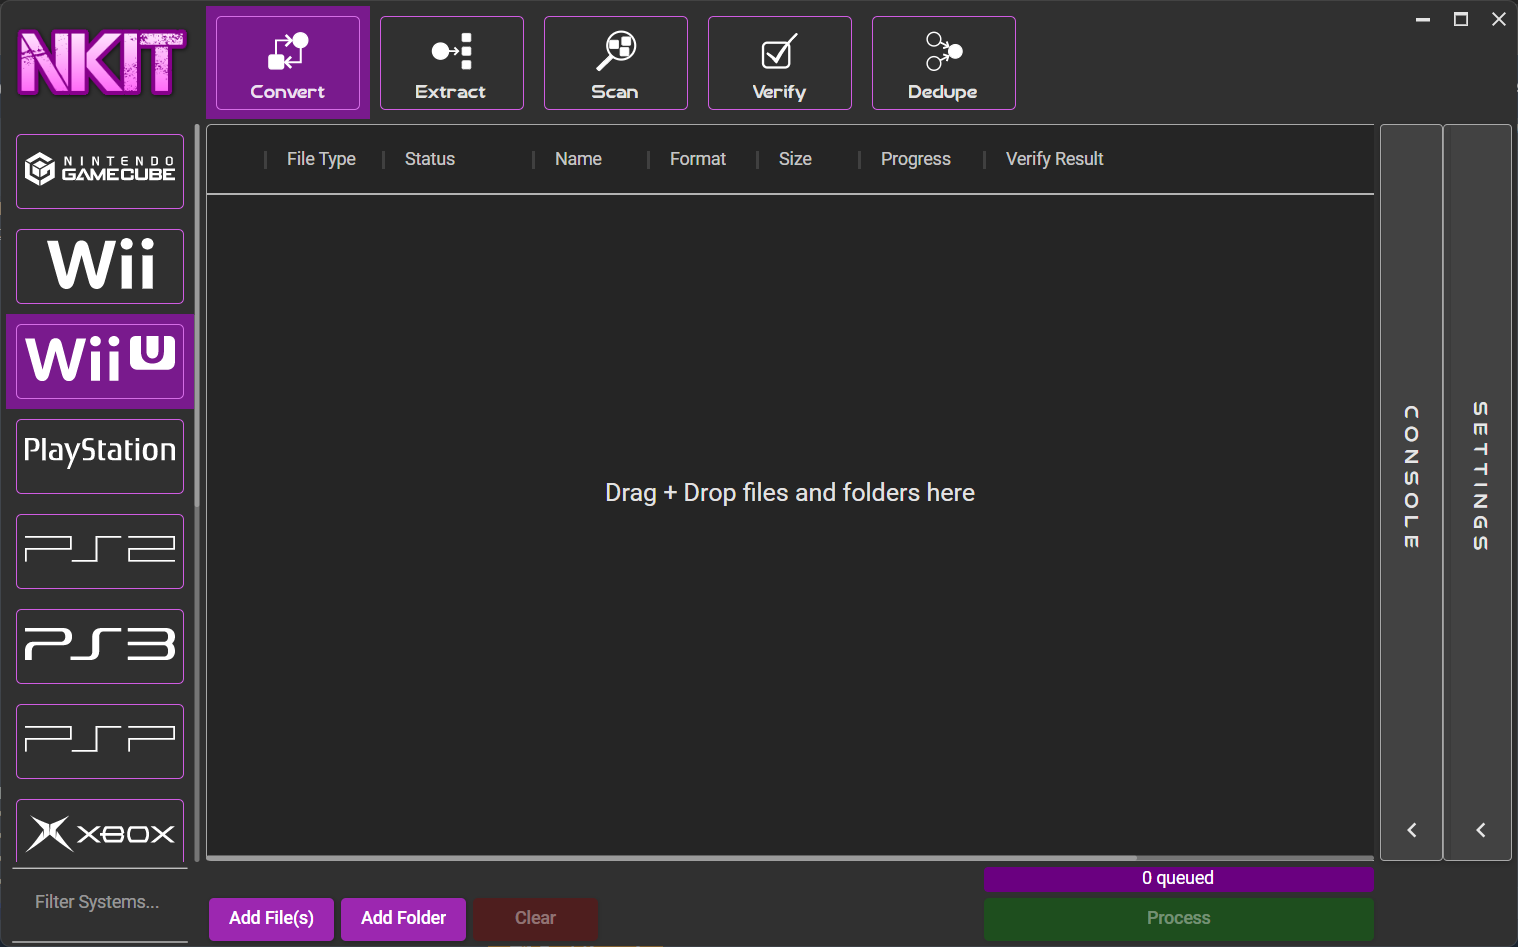Open the Dedupe mode
The image size is (1518, 947).
tap(944, 63)
